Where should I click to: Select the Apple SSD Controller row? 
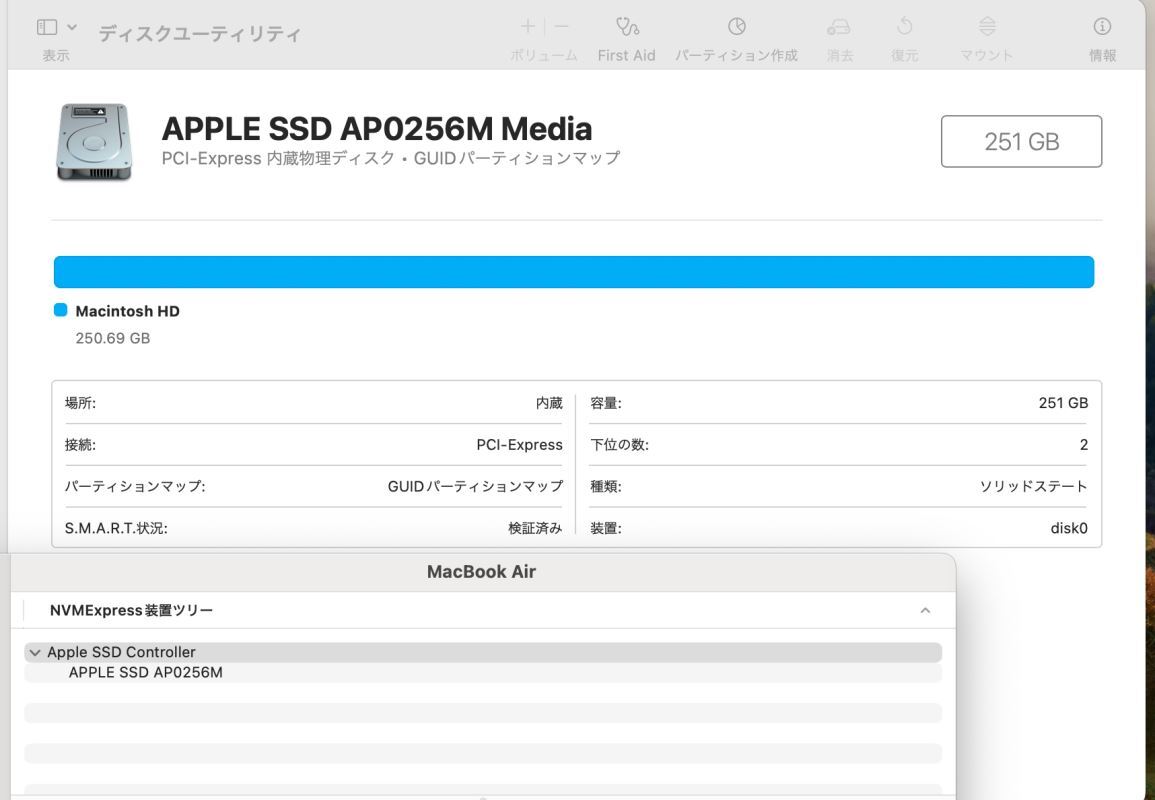tap(121, 652)
